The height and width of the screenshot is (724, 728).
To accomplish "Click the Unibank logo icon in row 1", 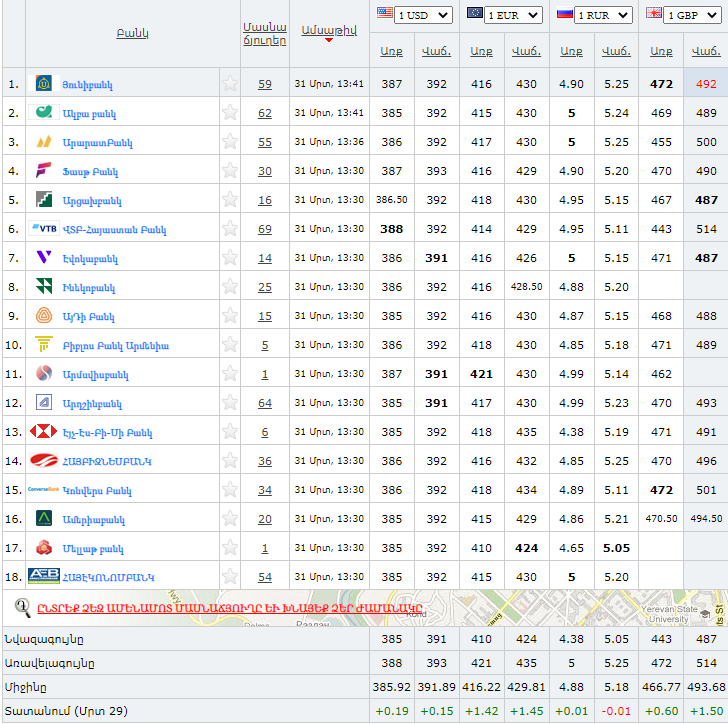I will tap(44, 84).
